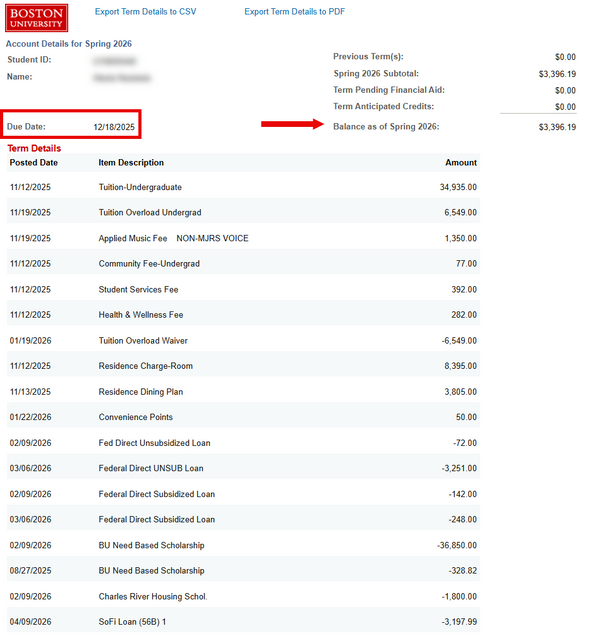590x636 pixels.
Task: Click the amount -3,197.99
Action: click(x=459, y=621)
